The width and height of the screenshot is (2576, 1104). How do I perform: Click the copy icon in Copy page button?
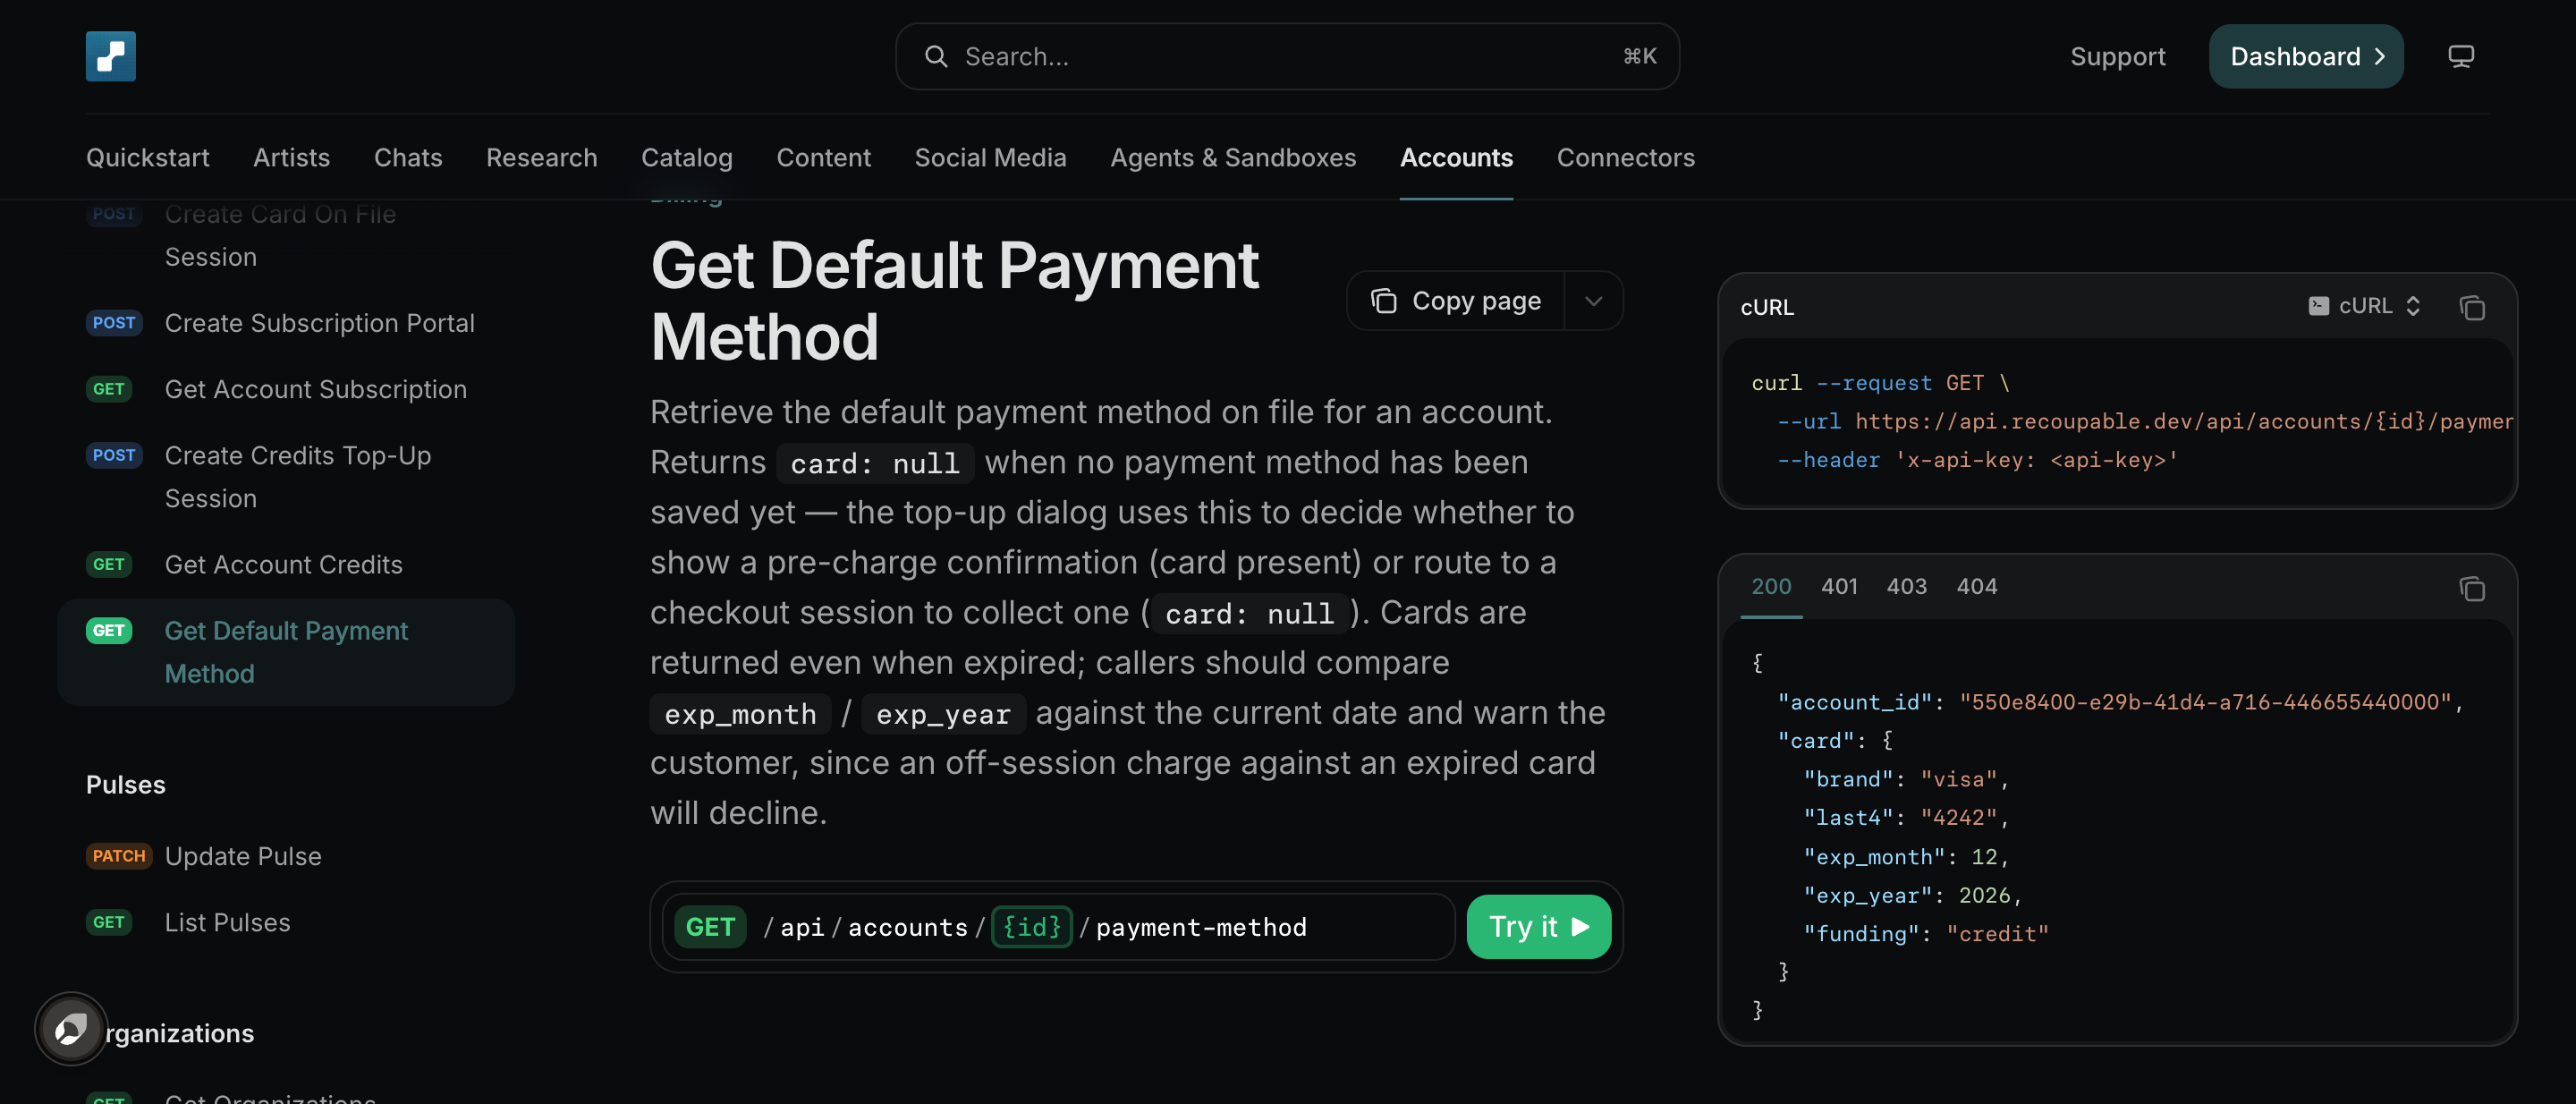pos(1384,301)
